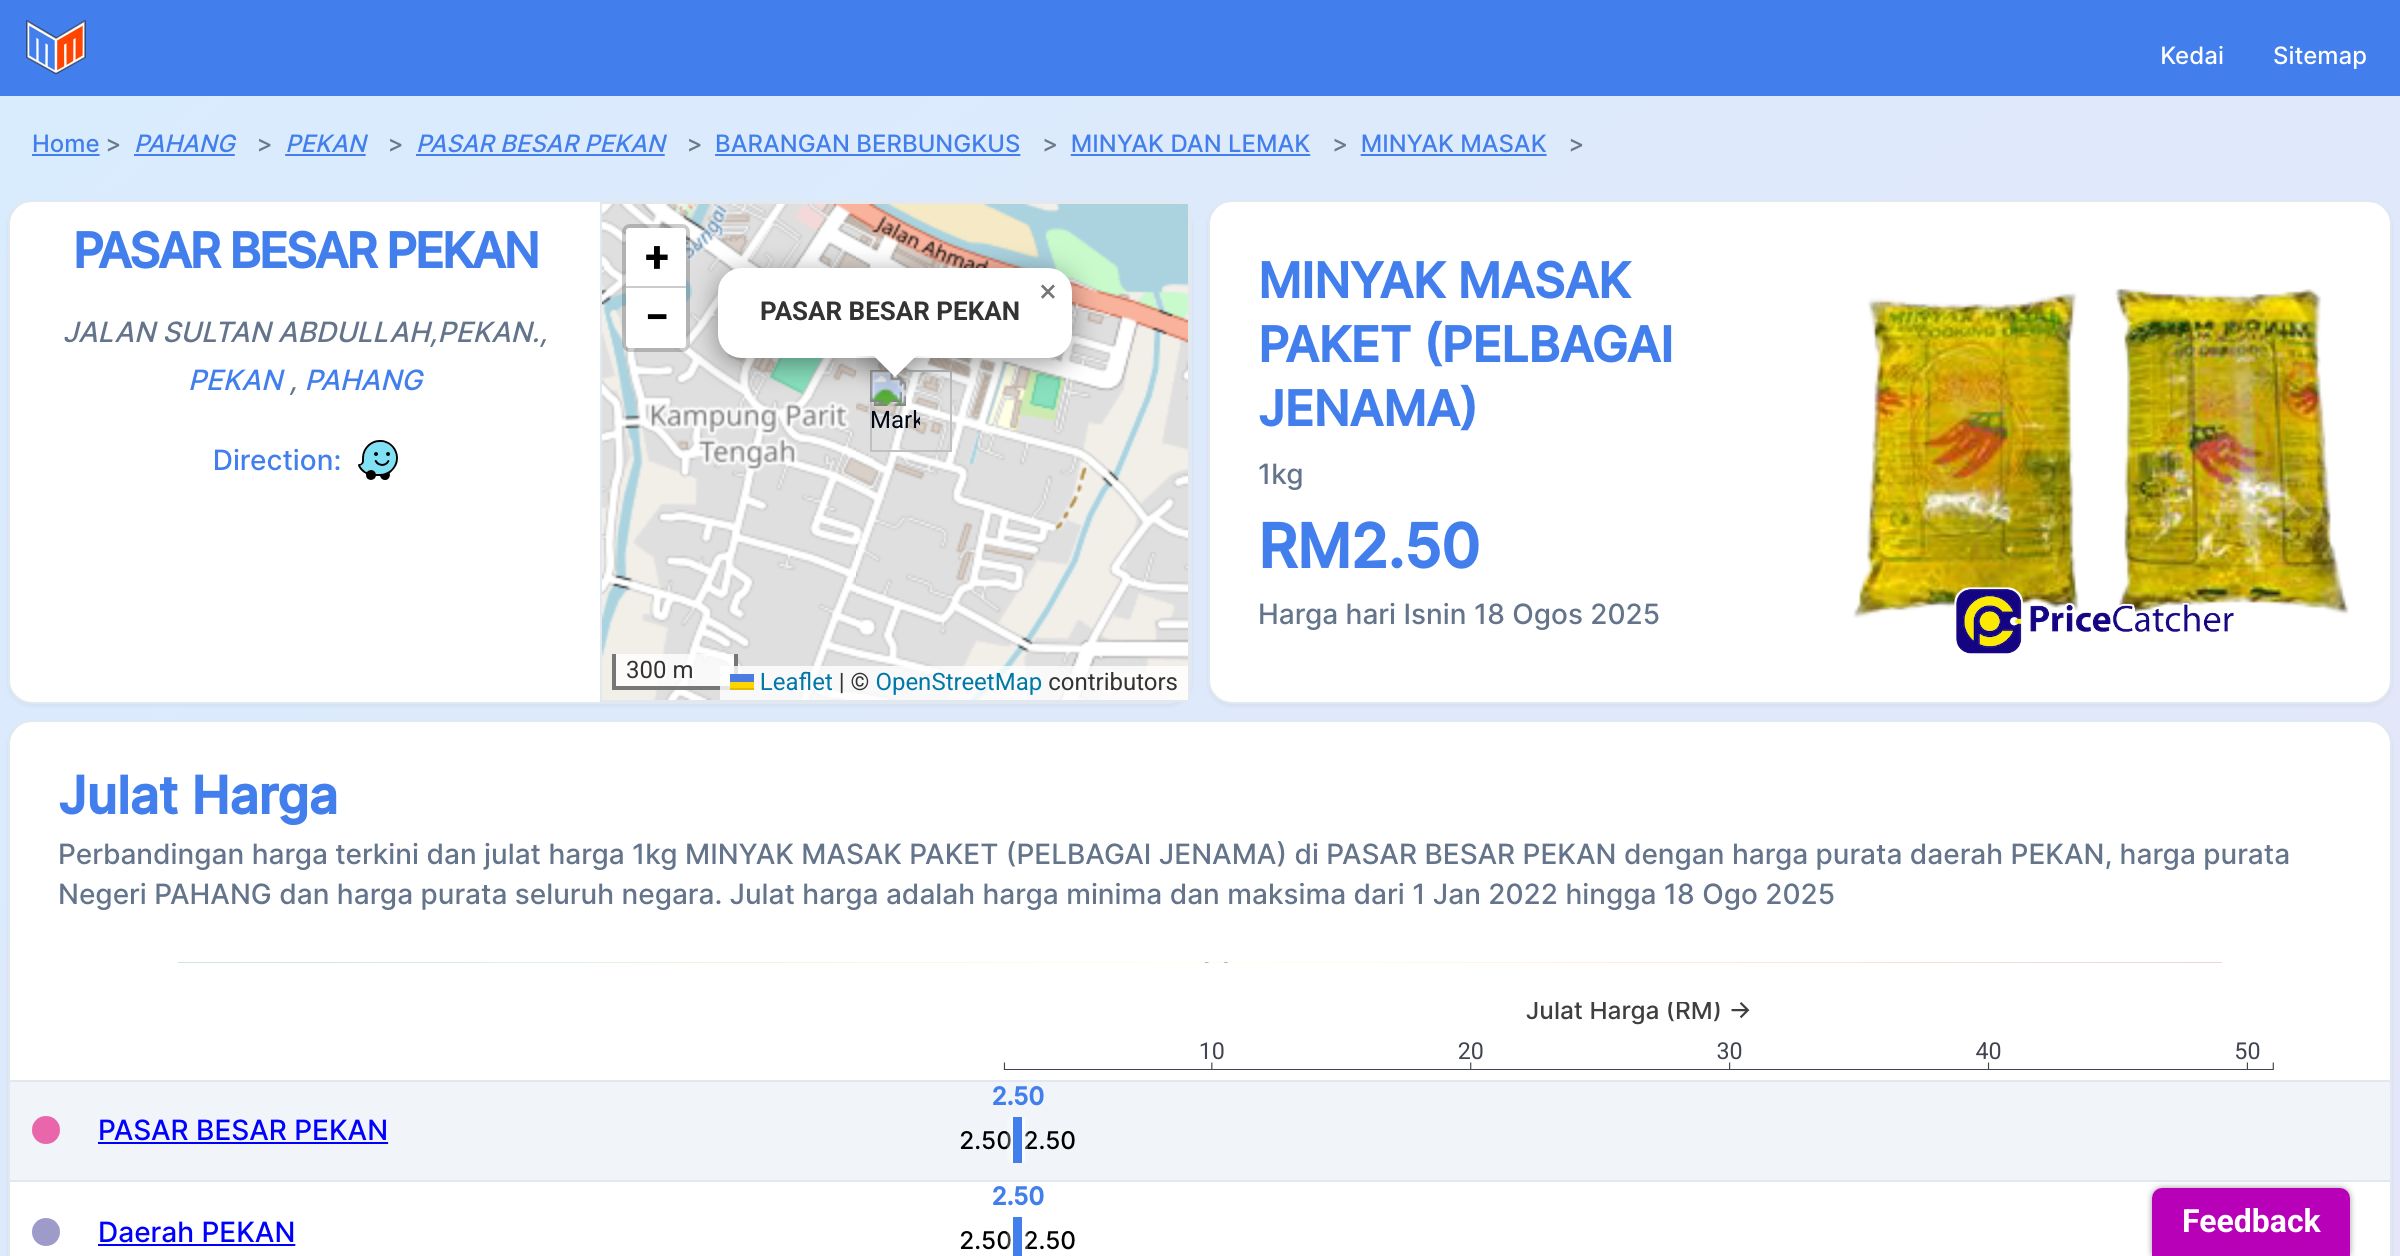Click PEKAN link in the address

click(237, 380)
